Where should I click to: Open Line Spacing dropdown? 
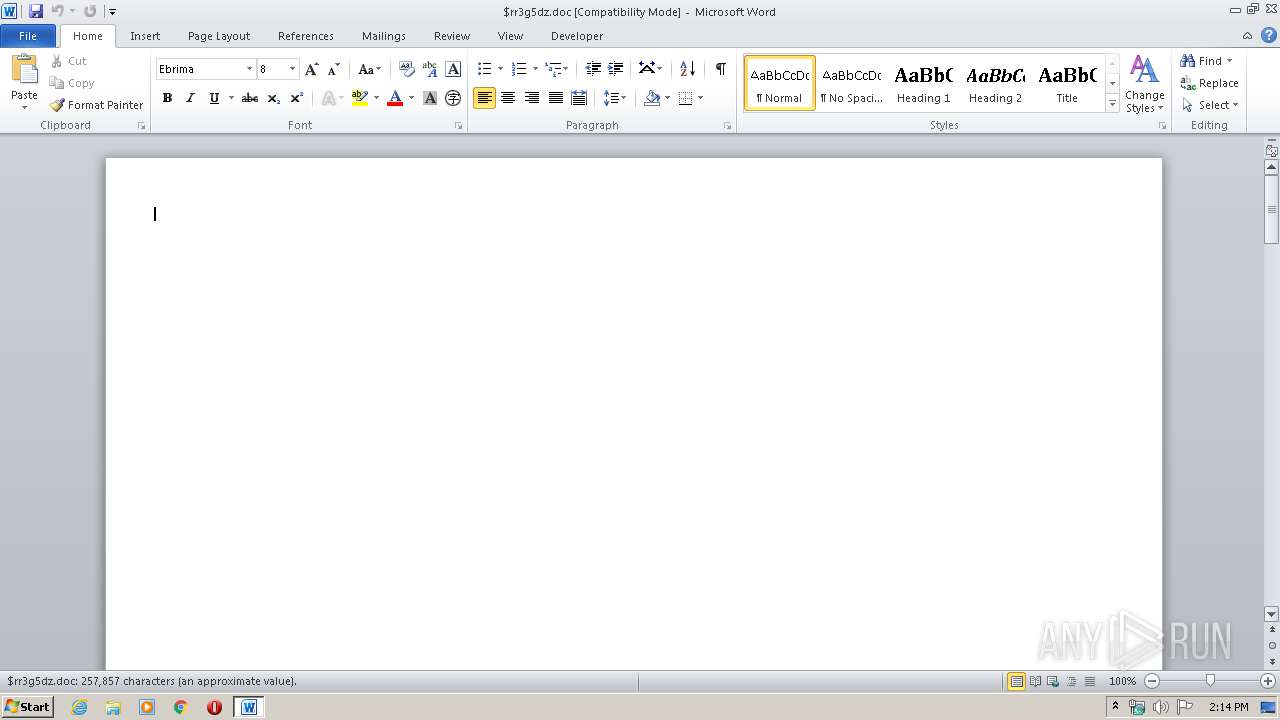tap(615, 98)
